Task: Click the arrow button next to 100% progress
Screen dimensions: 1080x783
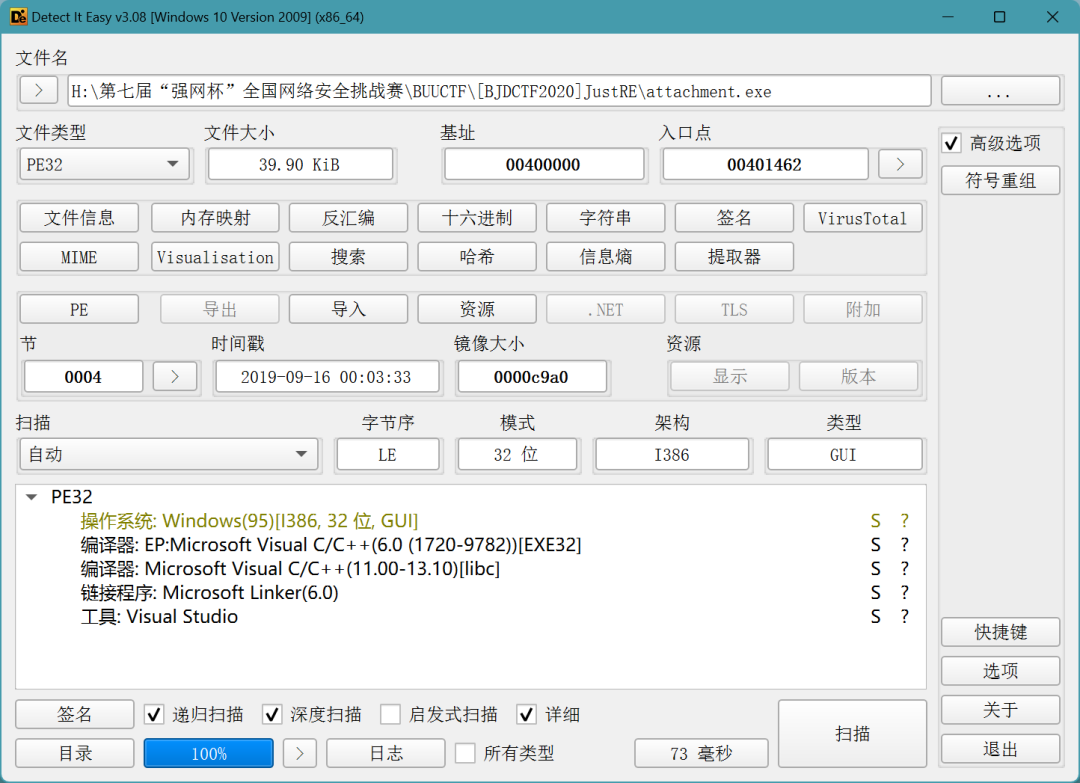Action: point(299,753)
